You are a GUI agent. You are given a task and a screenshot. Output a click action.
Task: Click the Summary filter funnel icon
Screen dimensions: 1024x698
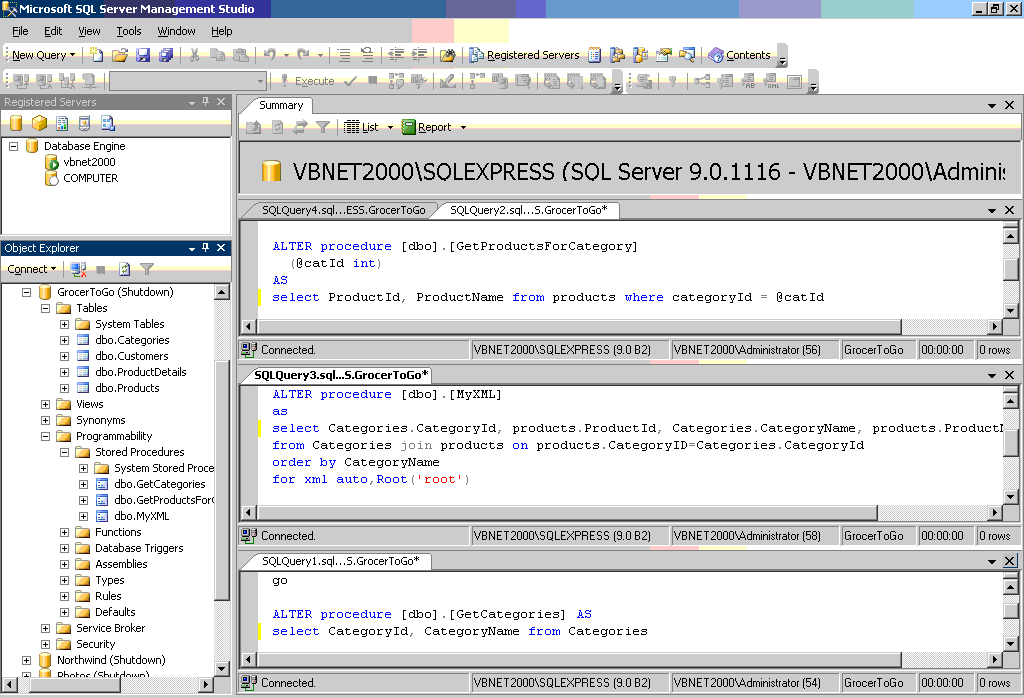[x=323, y=127]
